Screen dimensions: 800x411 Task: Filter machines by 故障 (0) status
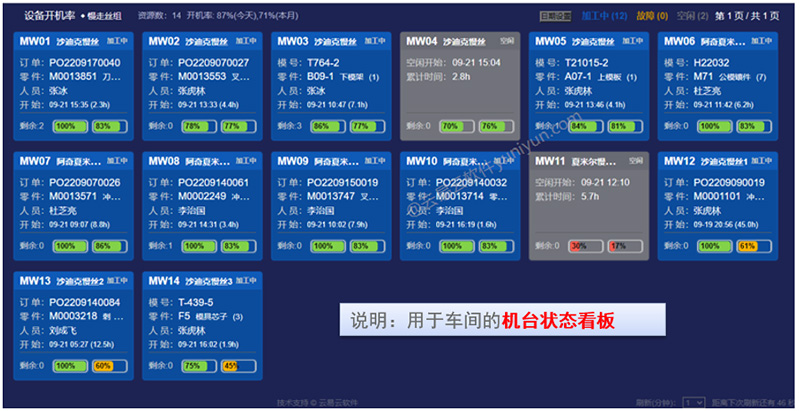653,17
